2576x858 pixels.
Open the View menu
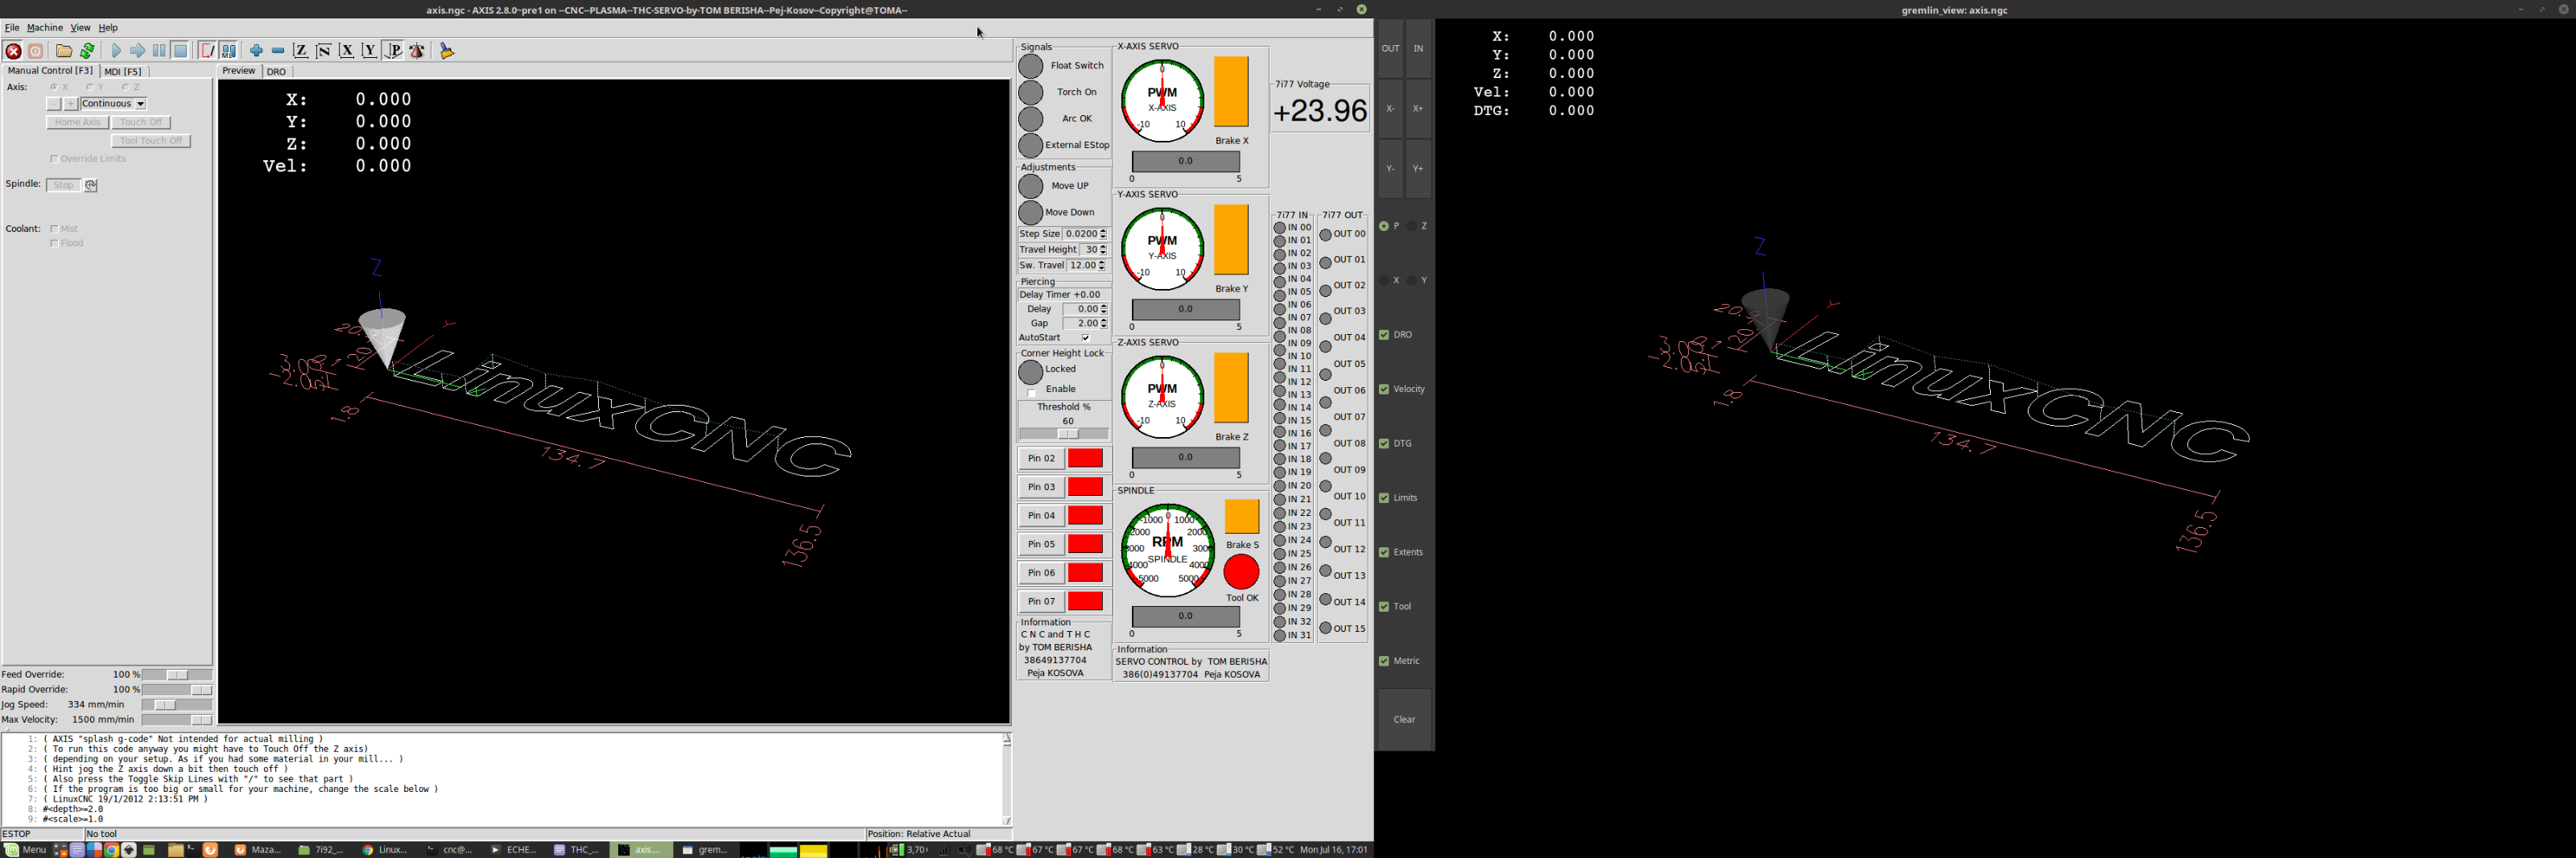coord(80,28)
